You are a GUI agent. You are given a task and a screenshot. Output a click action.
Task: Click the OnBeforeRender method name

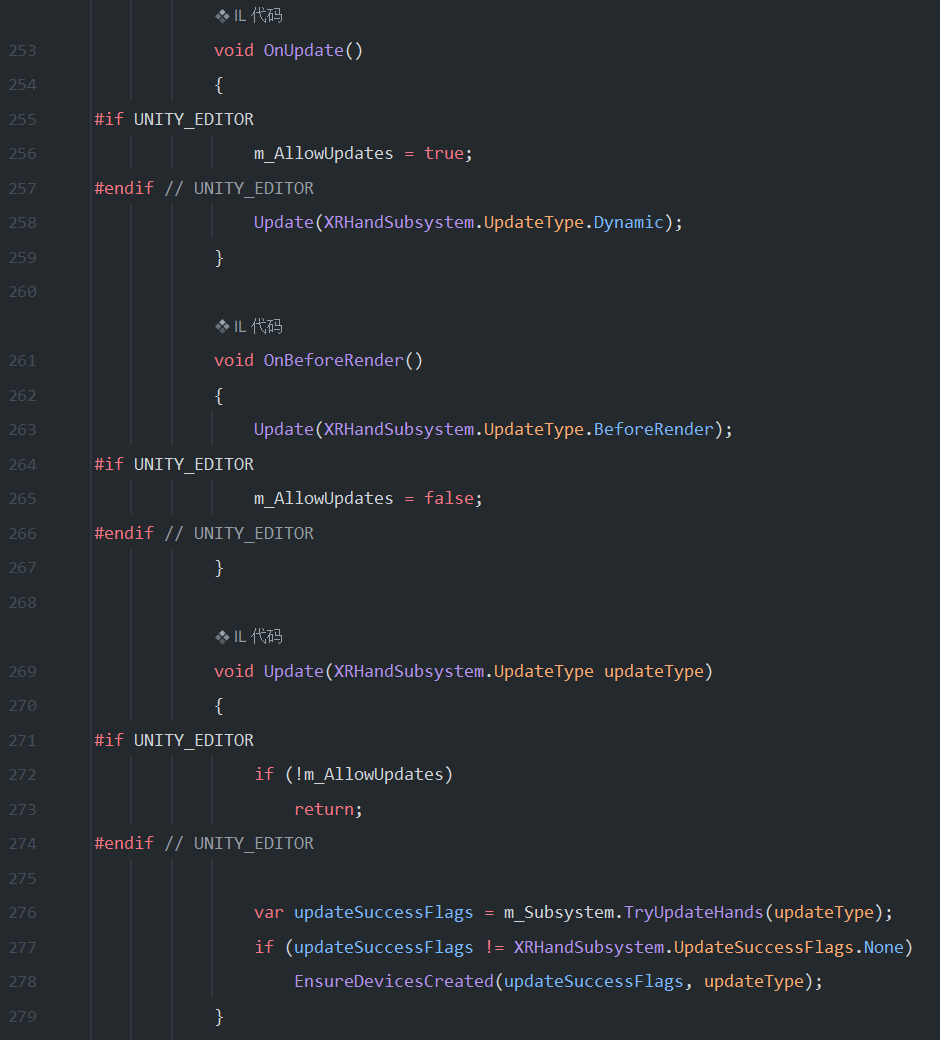(x=334, y=360)
